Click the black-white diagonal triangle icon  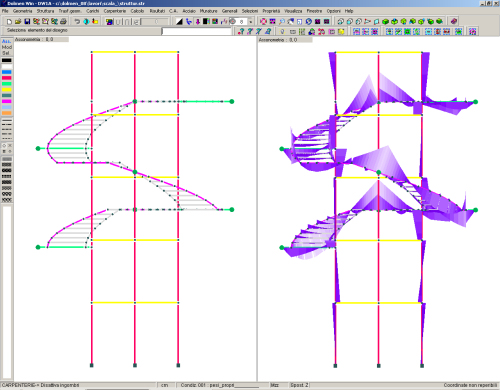pos(179,22)
